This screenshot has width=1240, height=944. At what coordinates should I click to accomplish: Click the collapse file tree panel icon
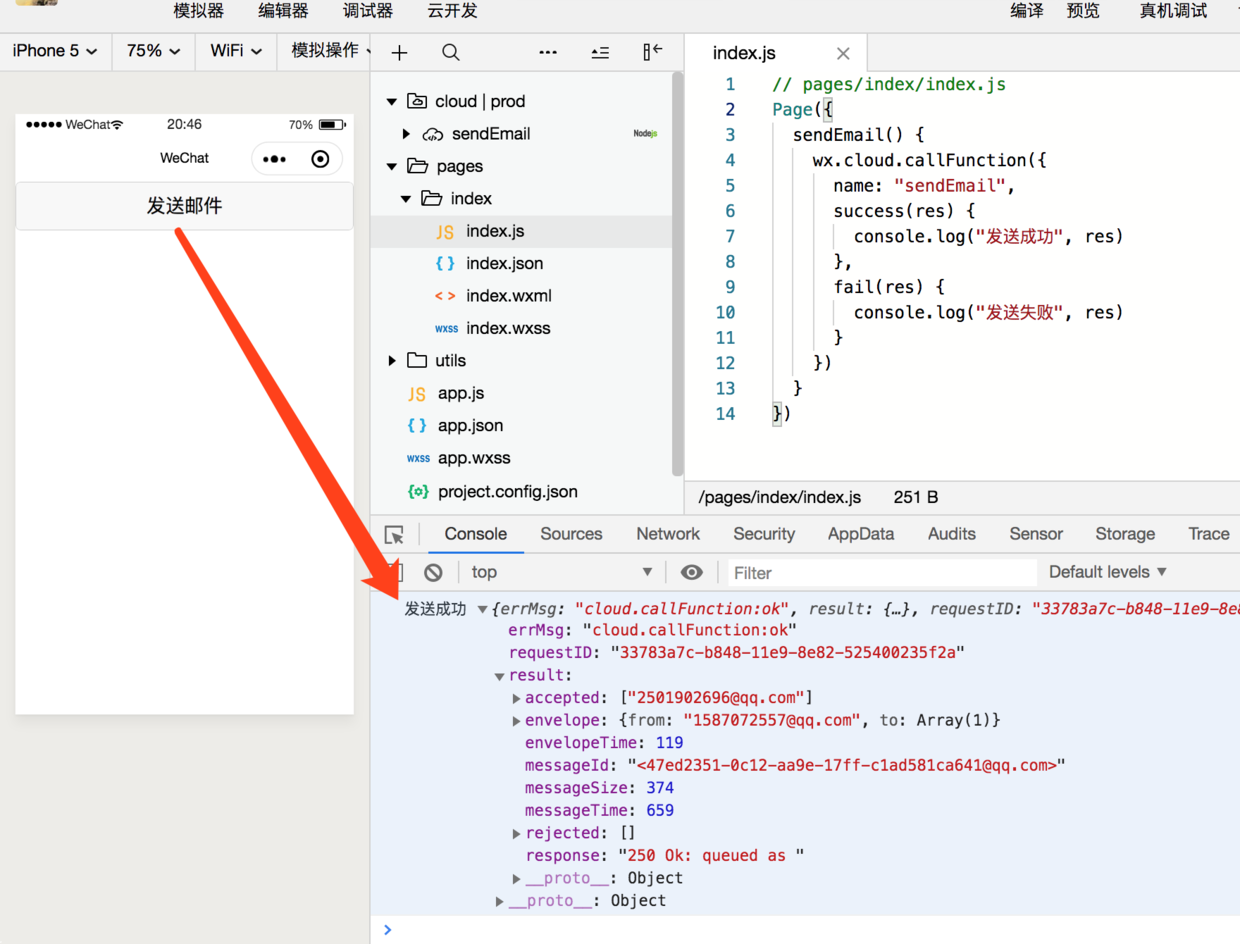coord(652,53)
